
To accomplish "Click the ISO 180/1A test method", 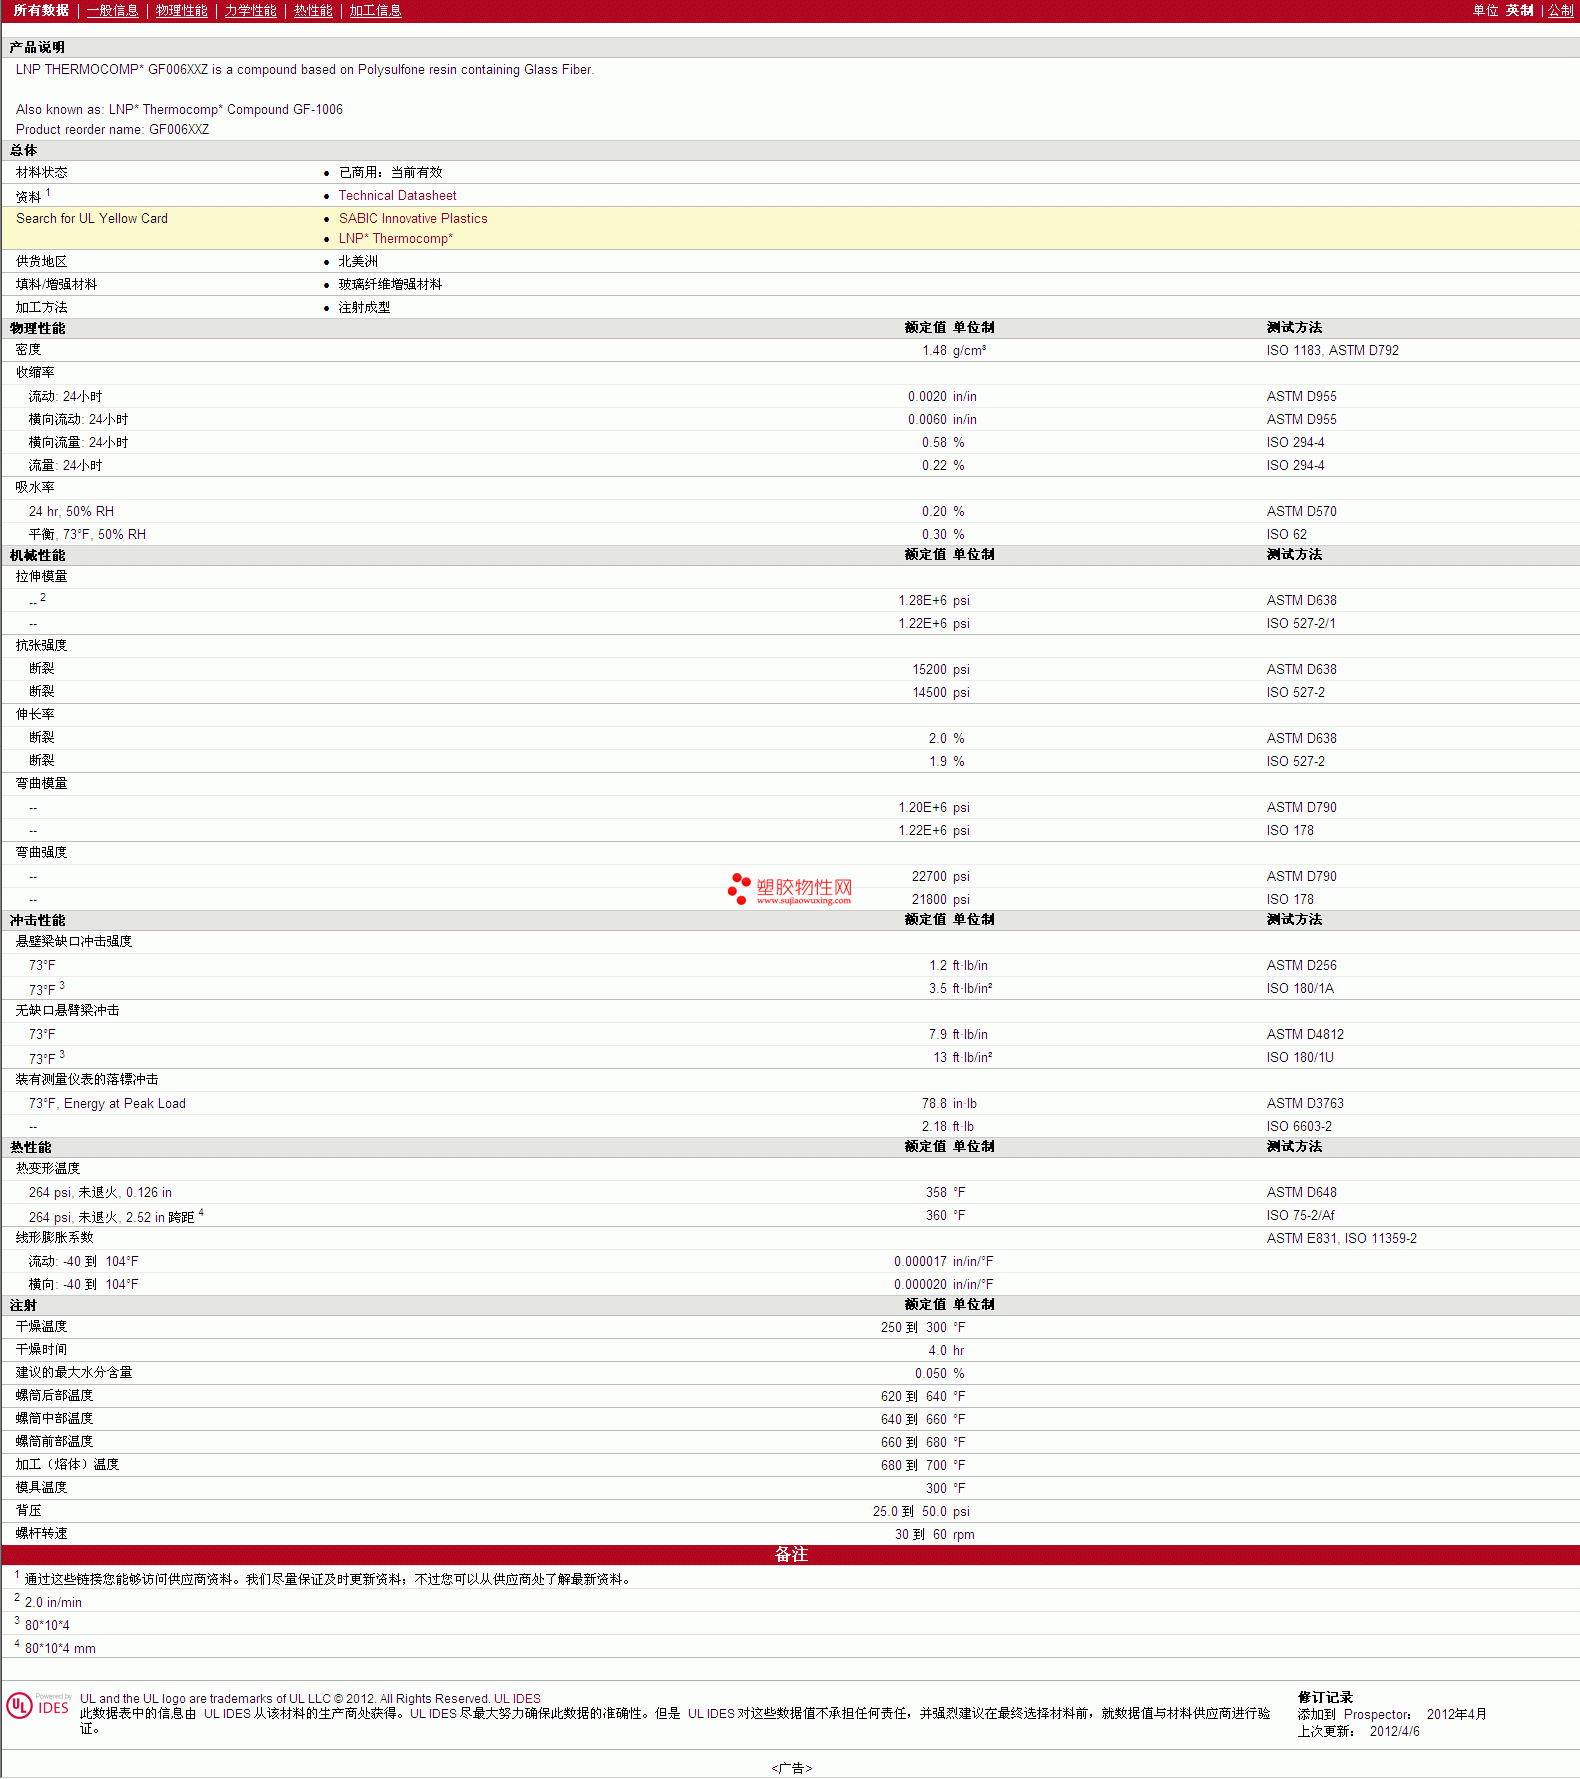I will (1300, 989).
